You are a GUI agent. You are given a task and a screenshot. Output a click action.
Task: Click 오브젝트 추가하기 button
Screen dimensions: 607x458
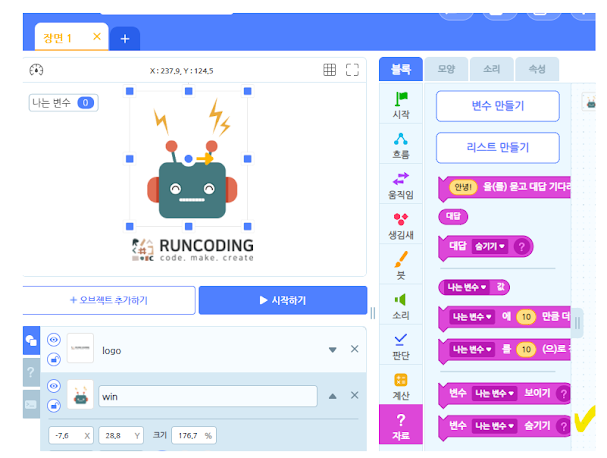pos(109,300)
